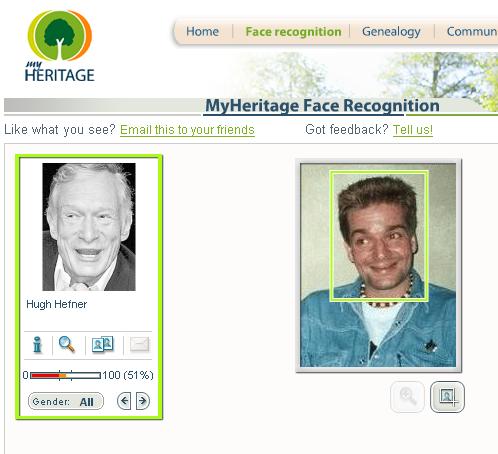Image resolution: width=498 pixels, height=454 pixels.
Task: Click the envelope email icon in the match card
Action: (139, 344)
